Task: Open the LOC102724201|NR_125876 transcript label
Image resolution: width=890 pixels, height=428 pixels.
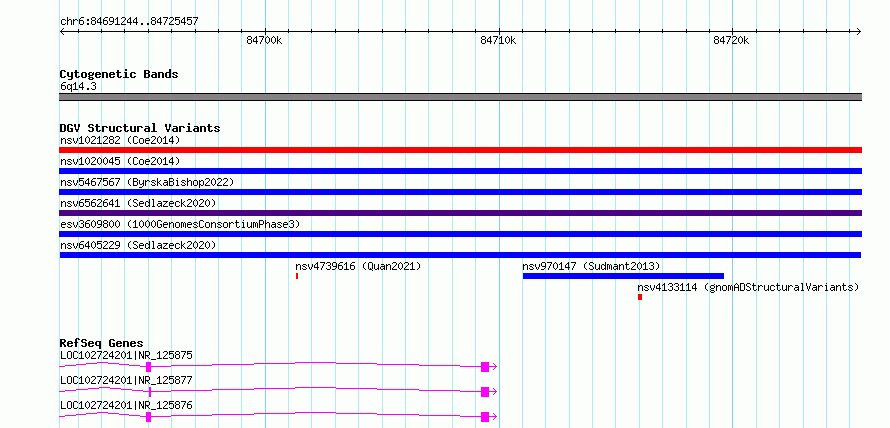Action: point(126,405)
